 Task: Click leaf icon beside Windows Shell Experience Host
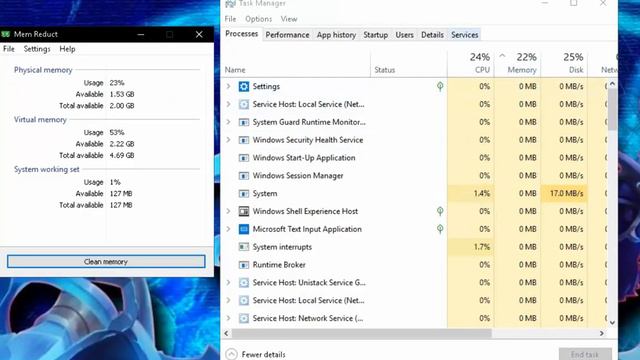[x=440, y=211]
